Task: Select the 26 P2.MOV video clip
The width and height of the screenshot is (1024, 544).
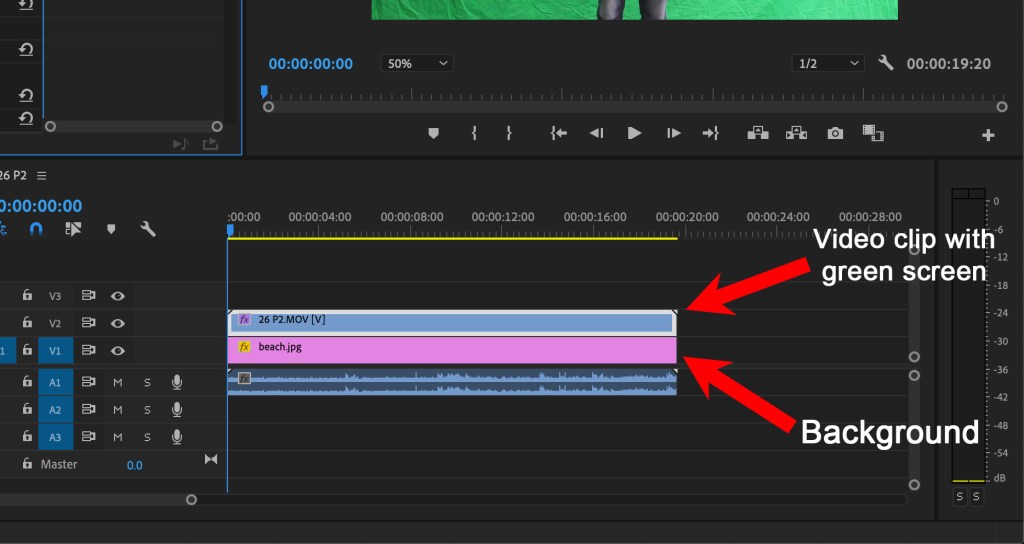Action: (x=452, y=323)
